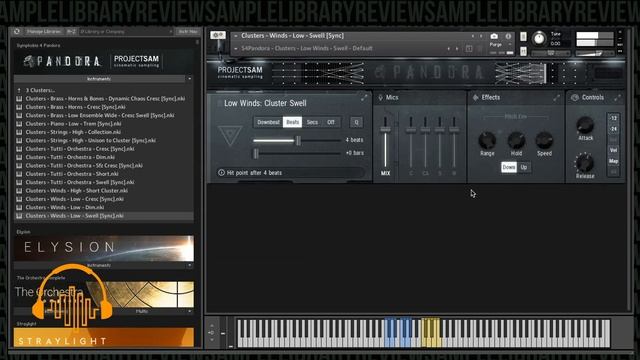Click the A-Z sort button
This screenshot has width=640, height=360.
click(x=71, y=31)
